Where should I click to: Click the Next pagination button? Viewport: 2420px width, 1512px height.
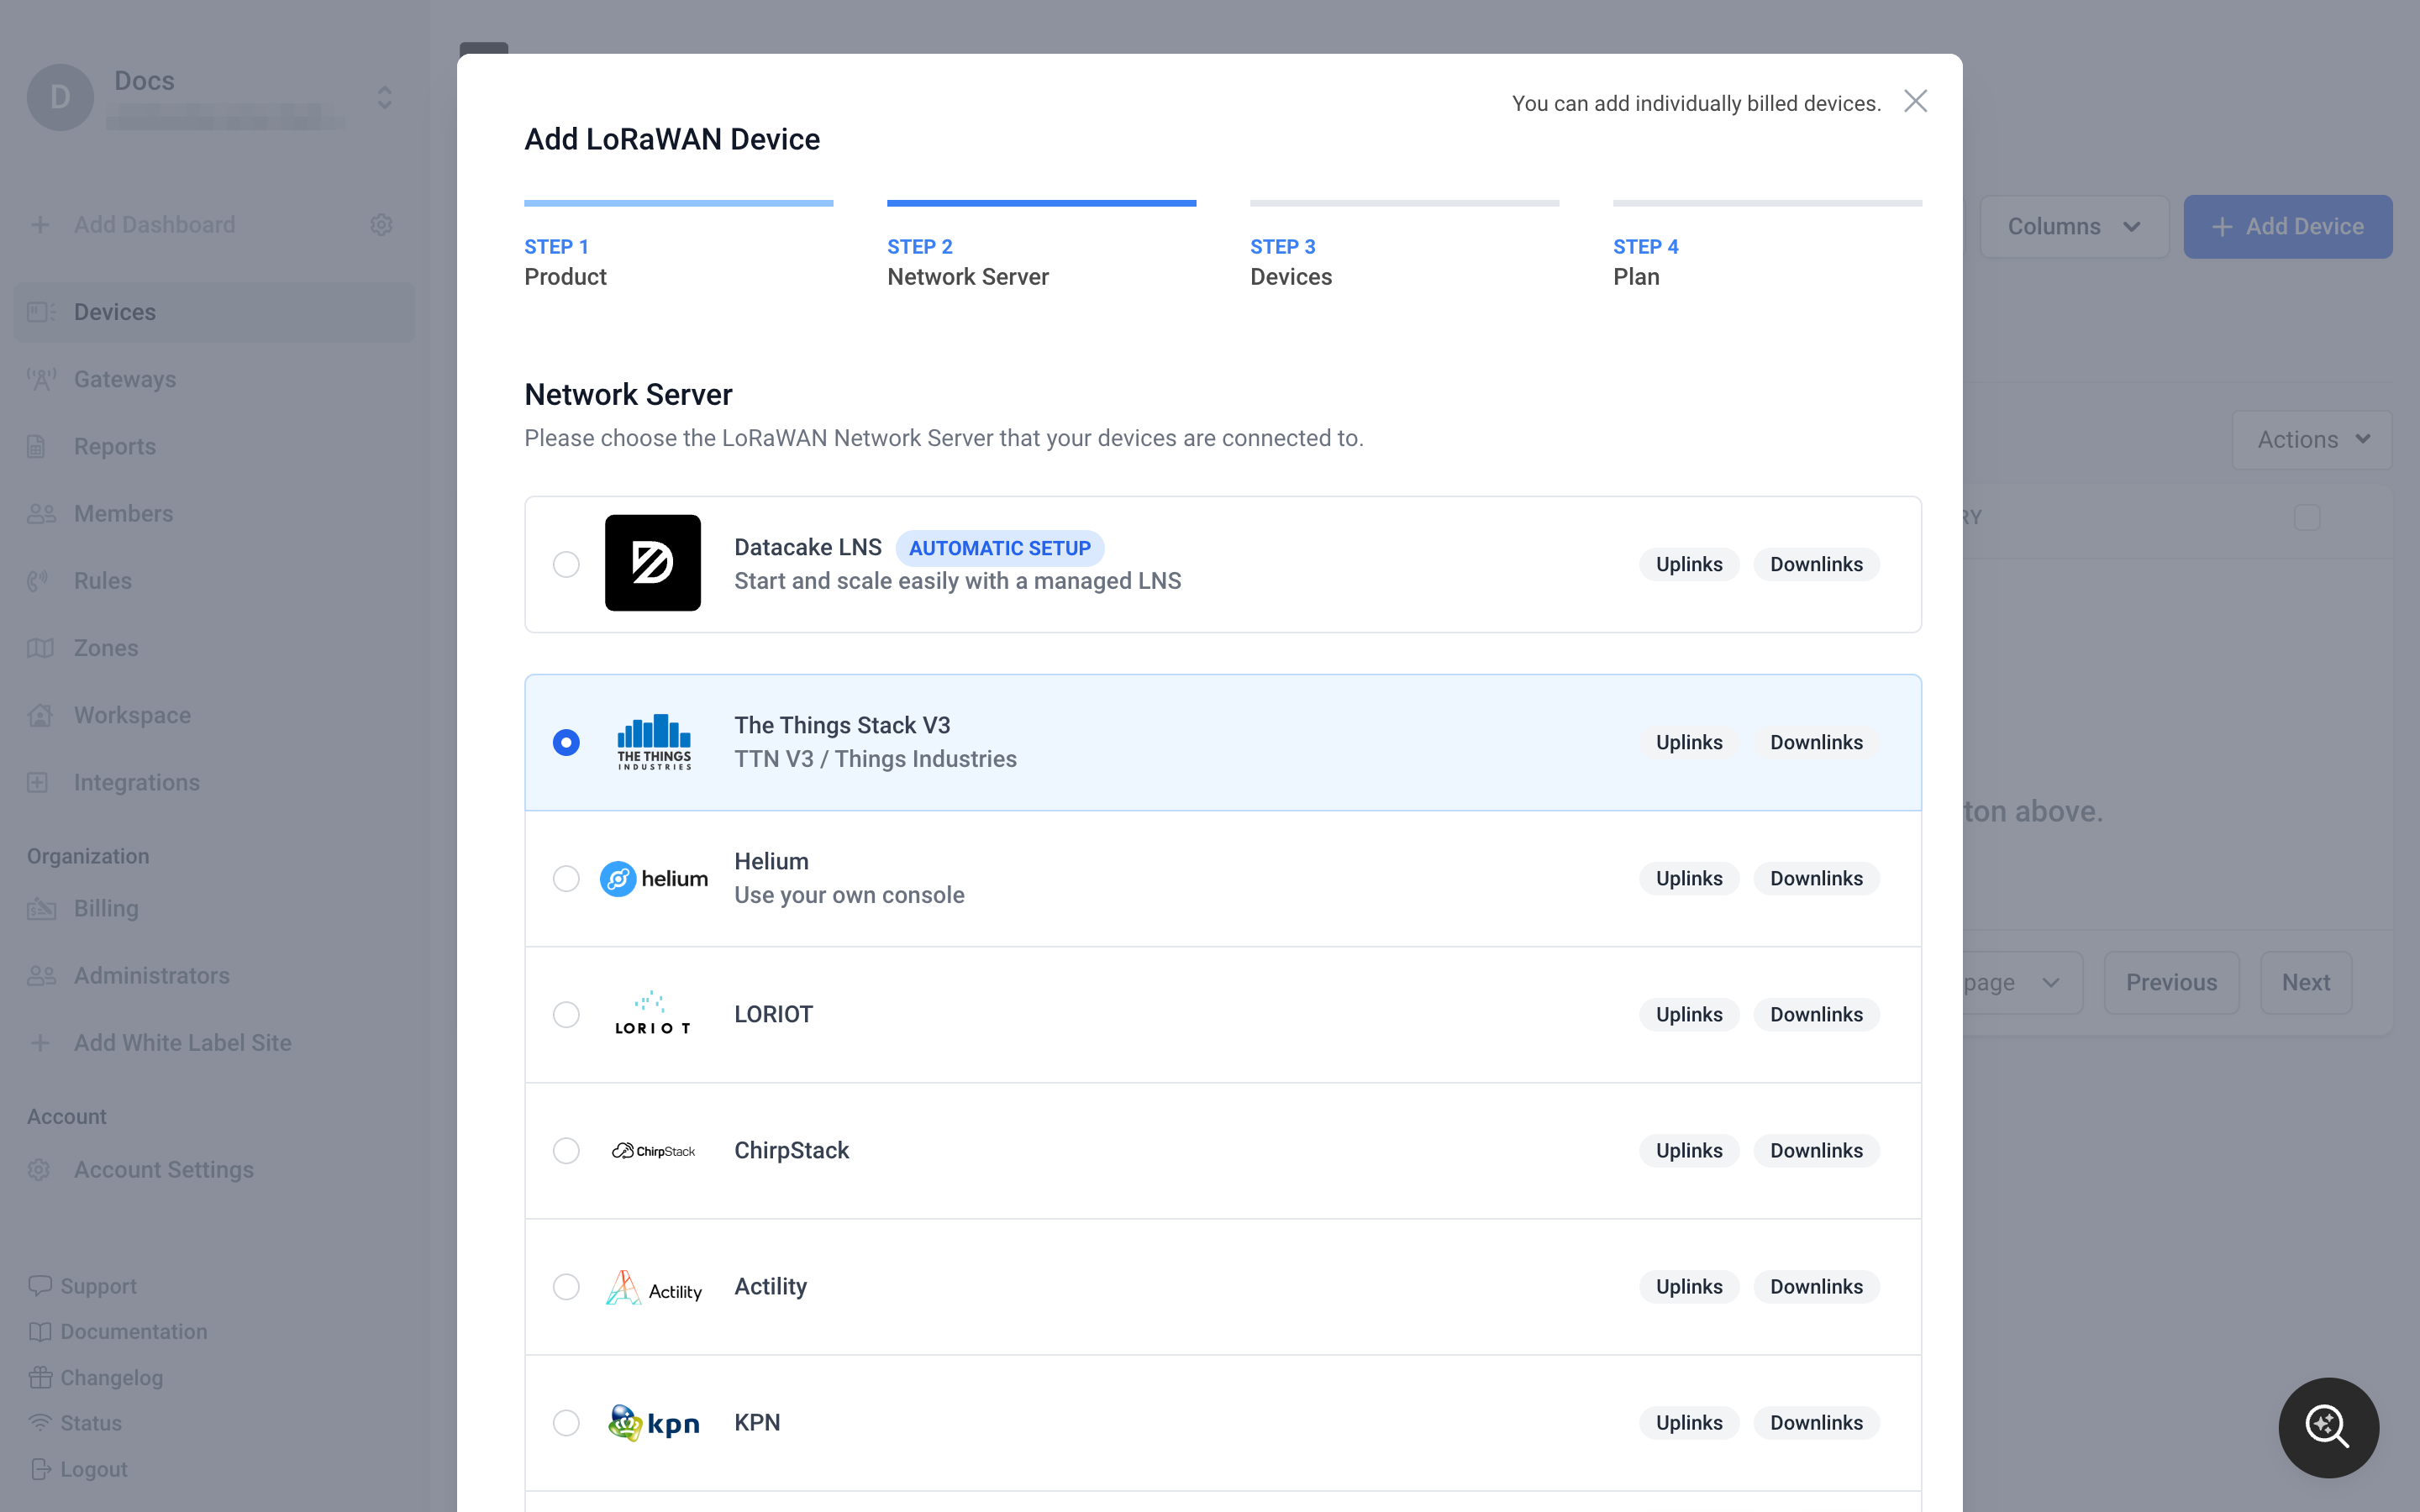tap(2305, 982)
